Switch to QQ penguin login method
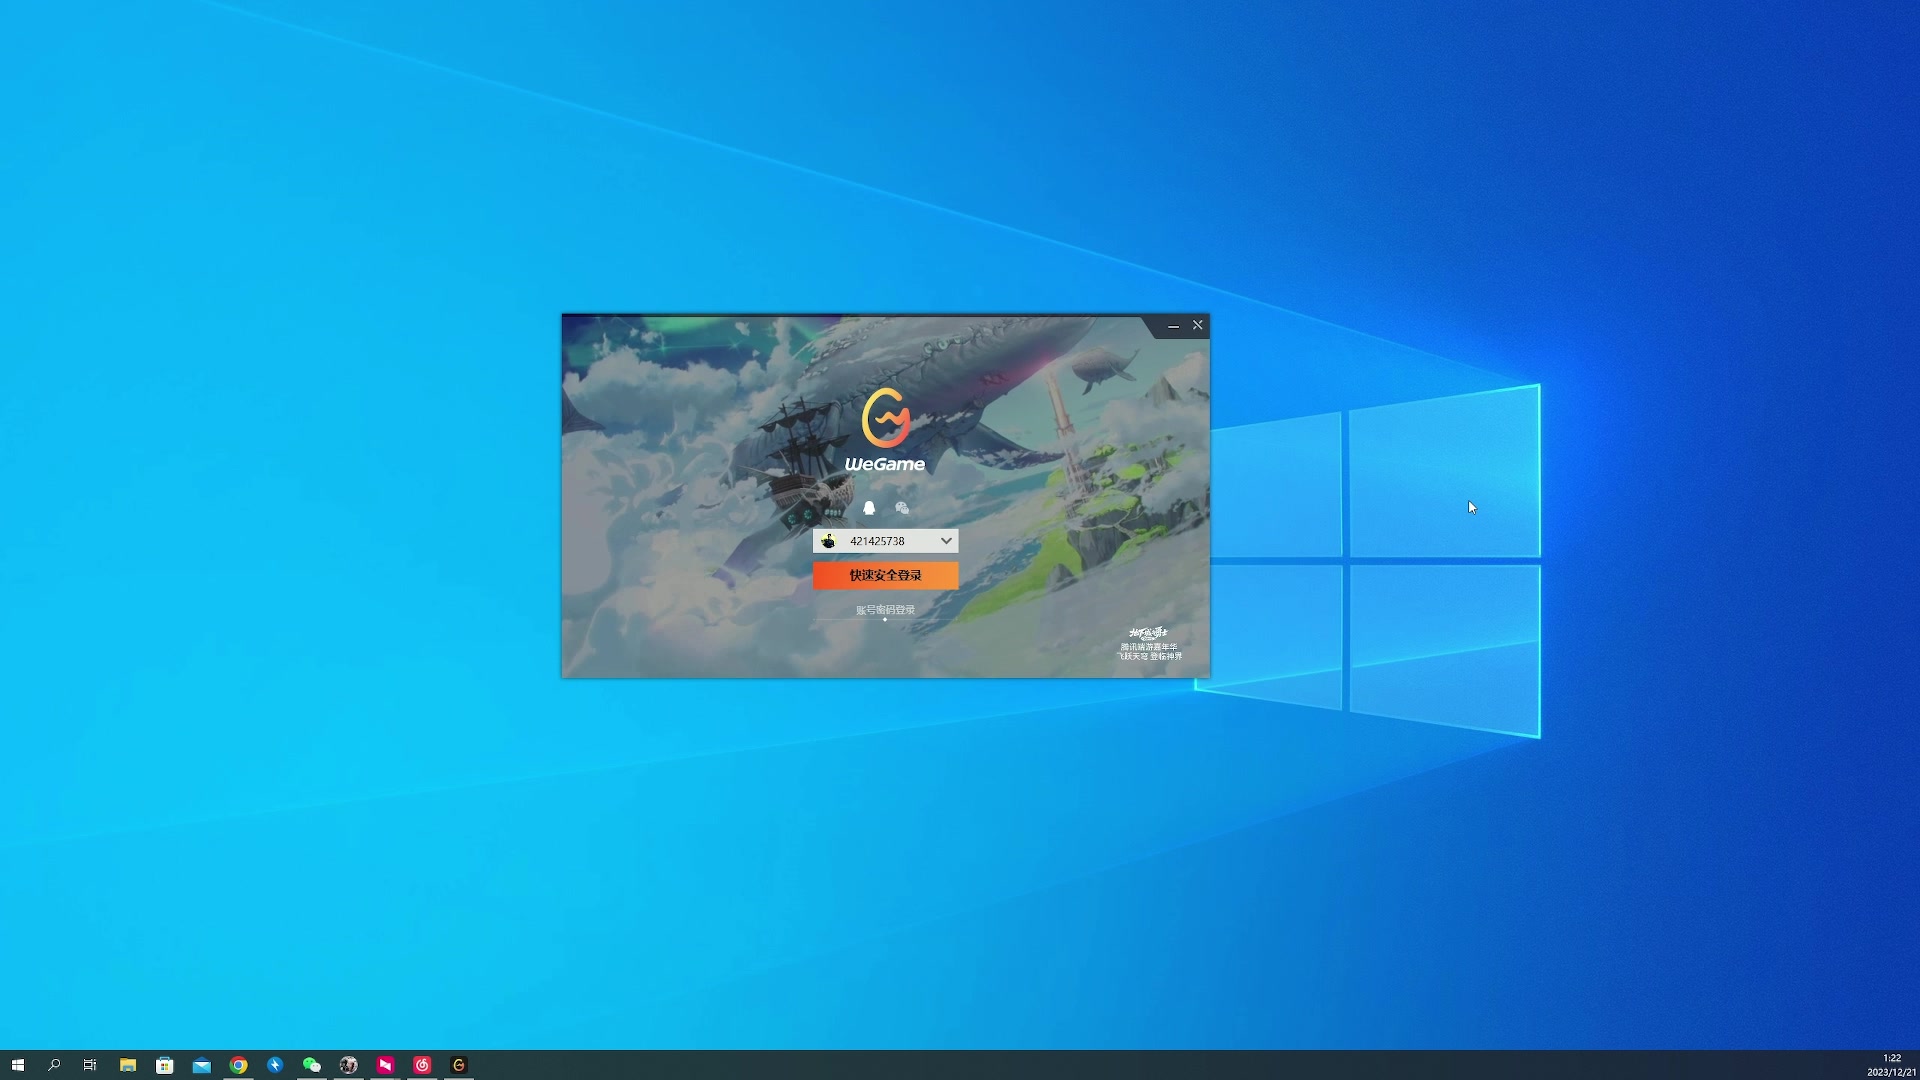 tap(869, 508)
